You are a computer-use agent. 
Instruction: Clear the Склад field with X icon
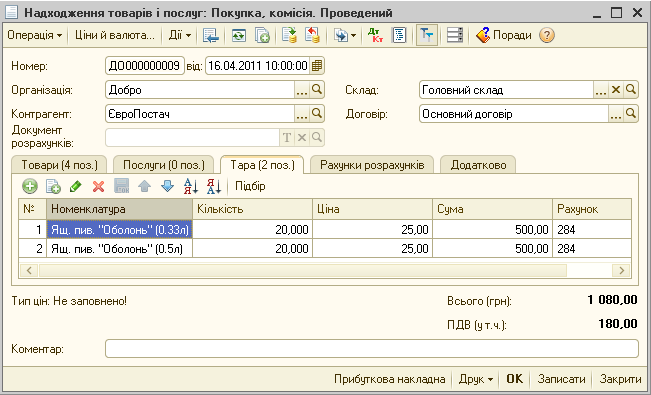[616, 90]
